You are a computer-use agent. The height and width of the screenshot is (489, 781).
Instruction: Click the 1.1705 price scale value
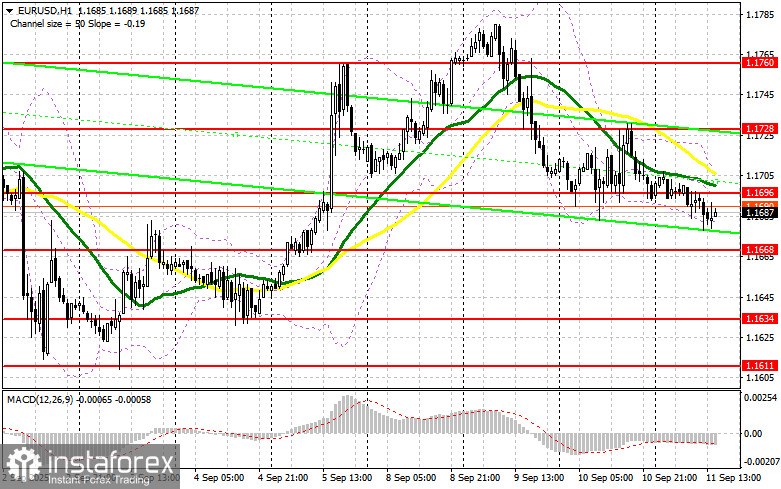(x=760, y=175)
